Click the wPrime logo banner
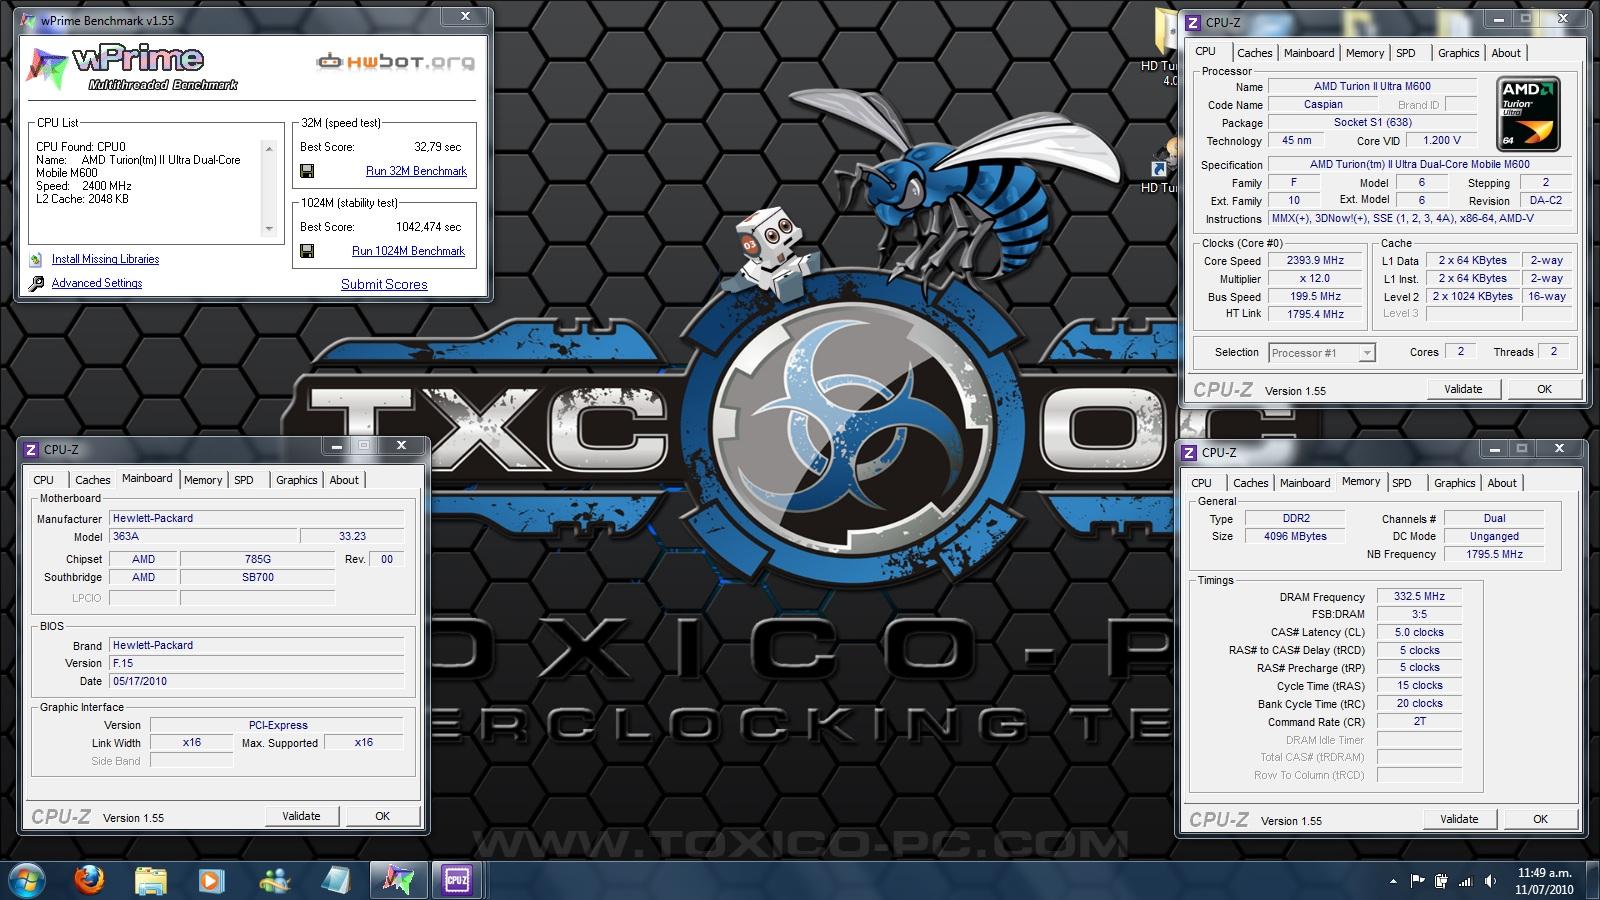Screen dimensions: 1600x900 132,68
